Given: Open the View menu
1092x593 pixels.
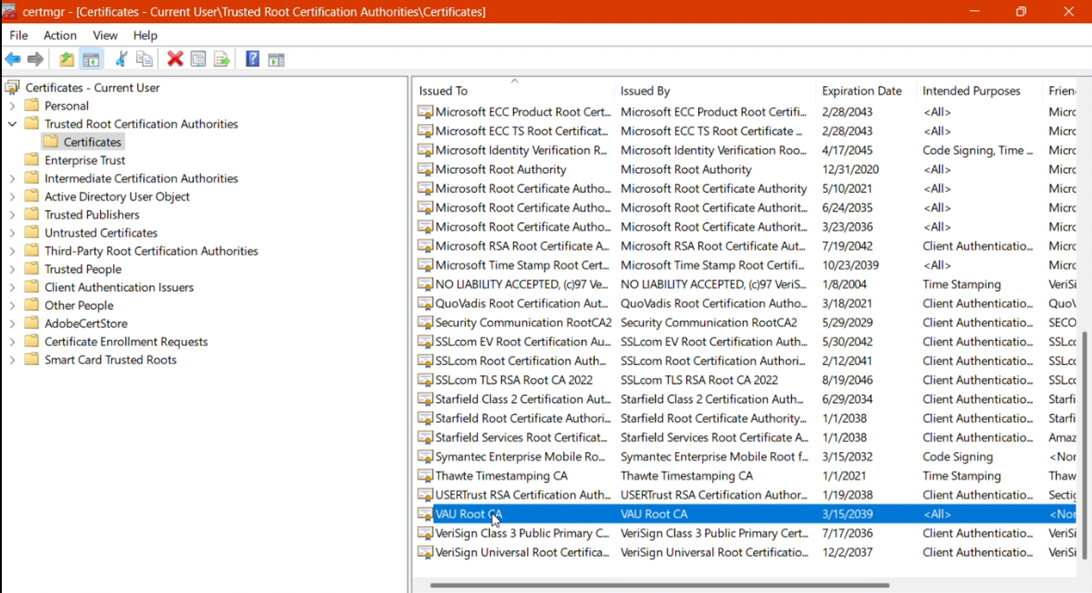Looking at the screenshot, I should [105, 34].
